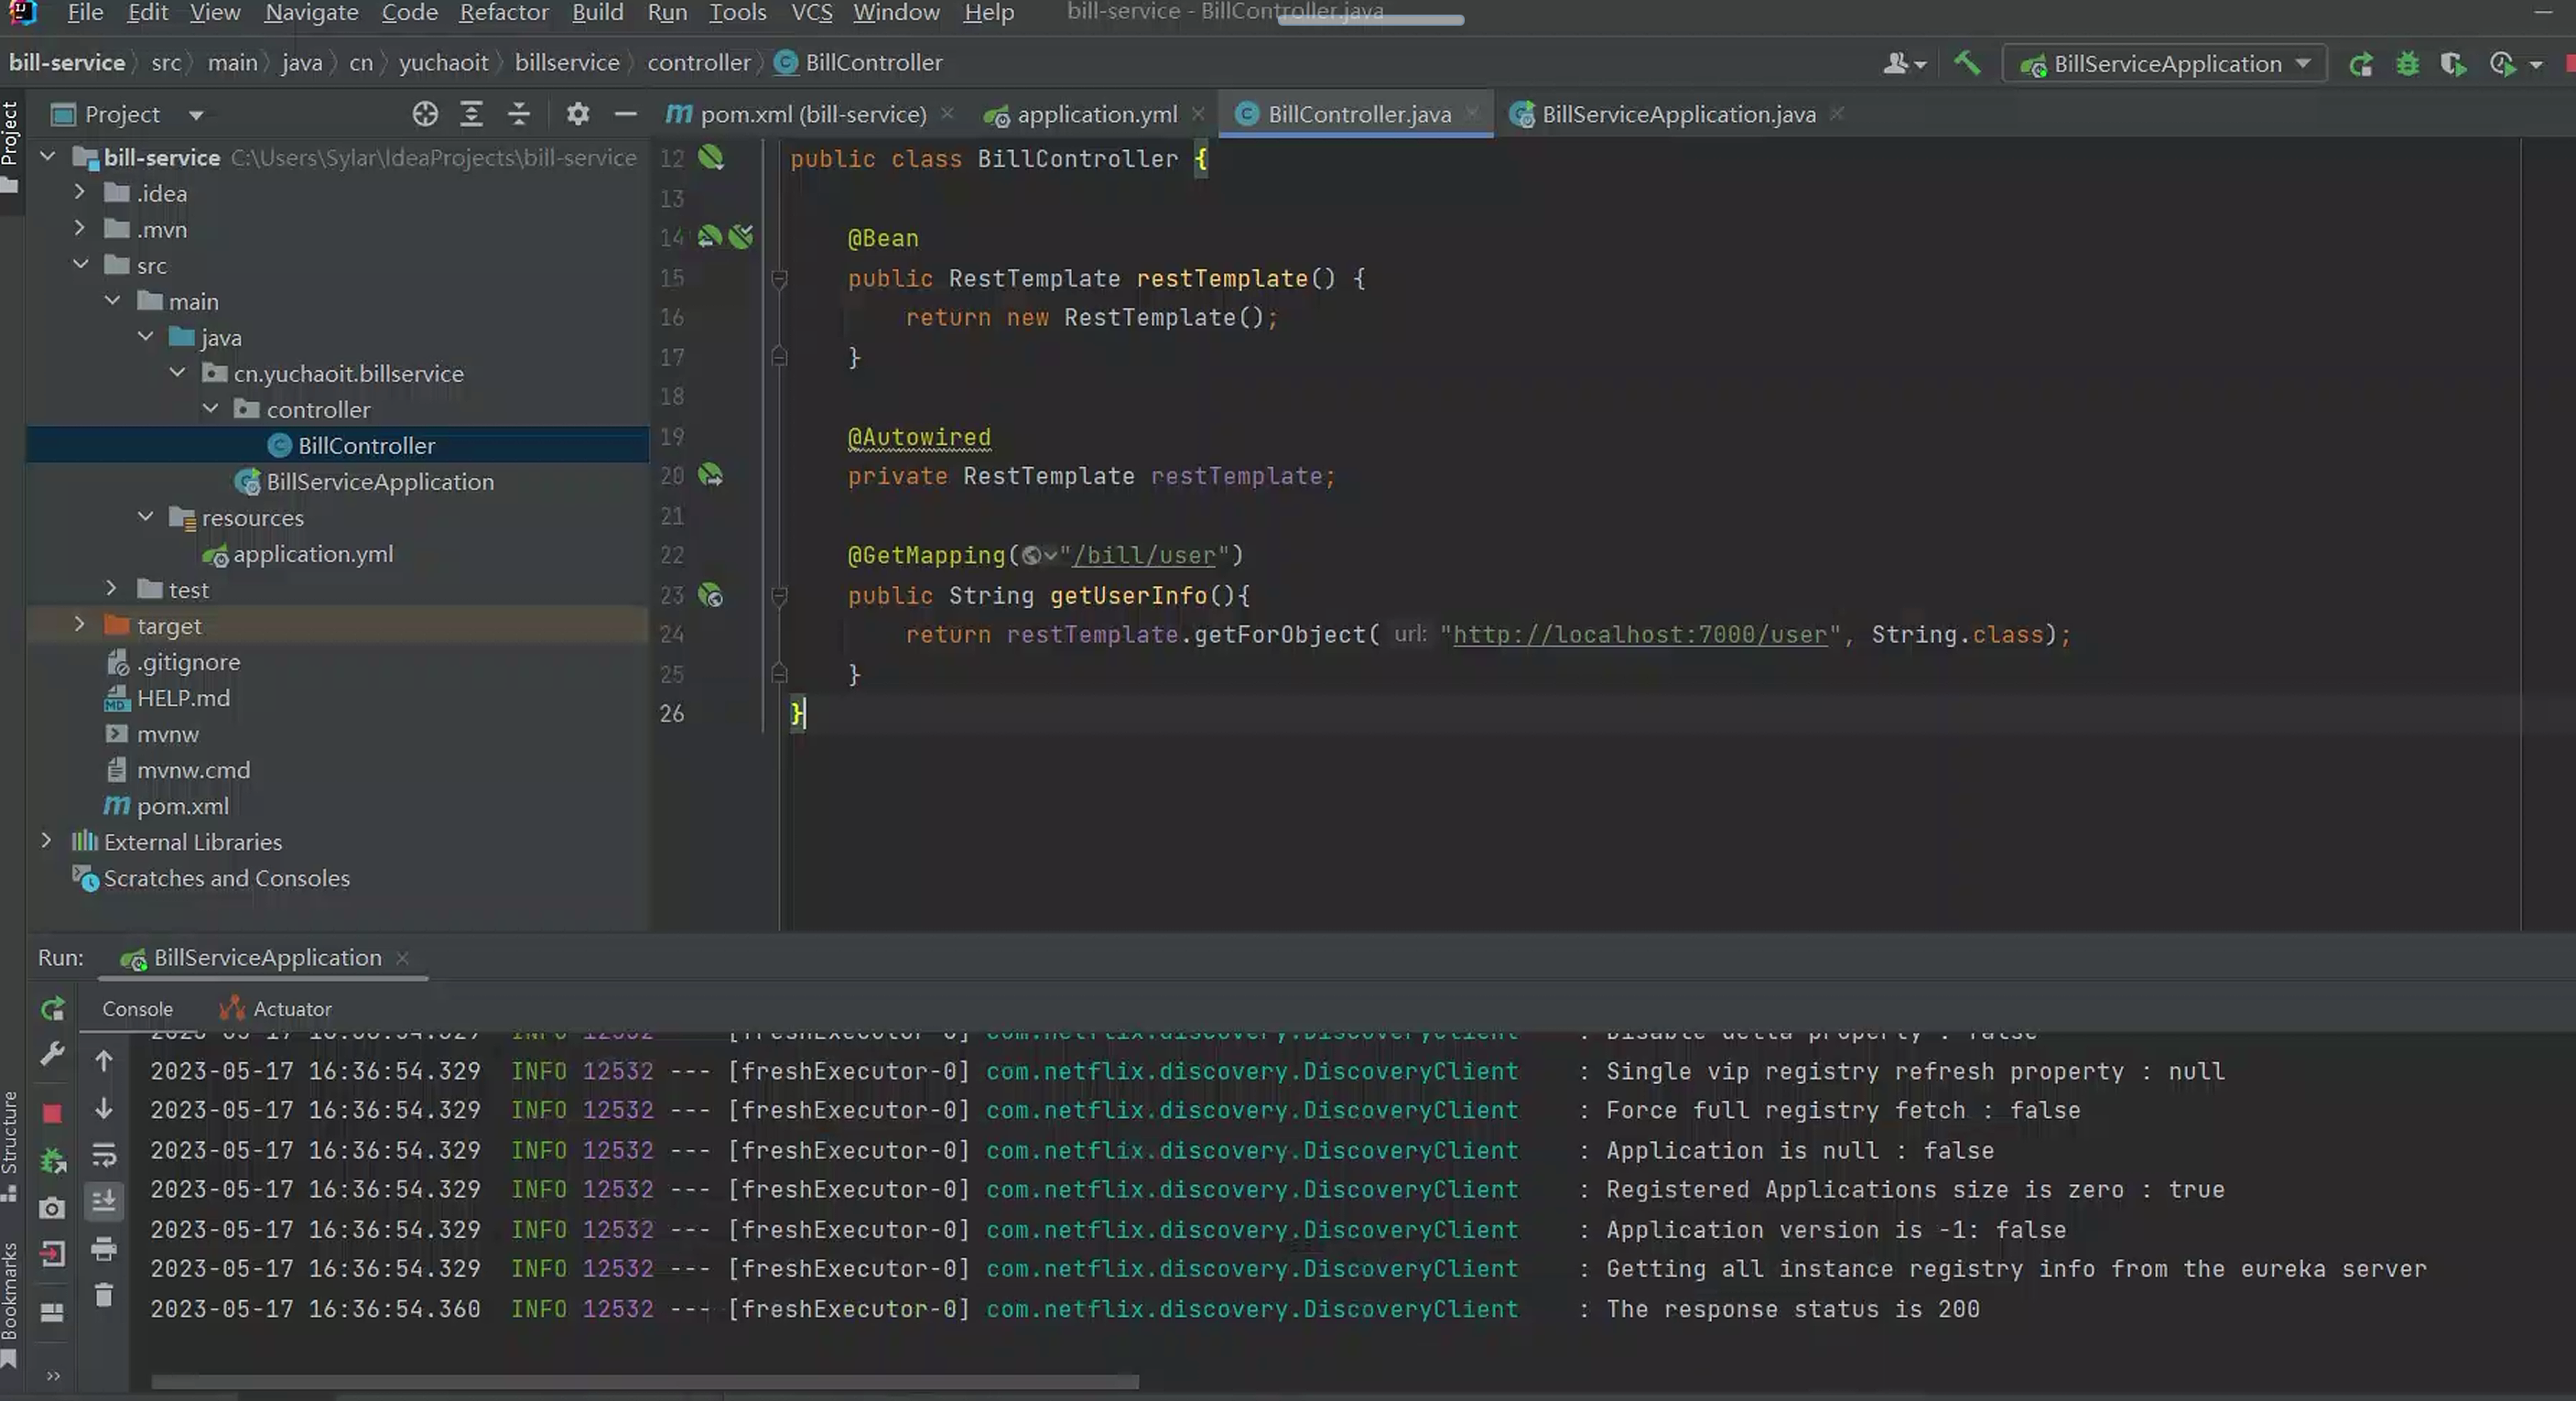2576x1401 pixels.
Task: Switch to application.yml editor tab
Action: coord(1096,114)
